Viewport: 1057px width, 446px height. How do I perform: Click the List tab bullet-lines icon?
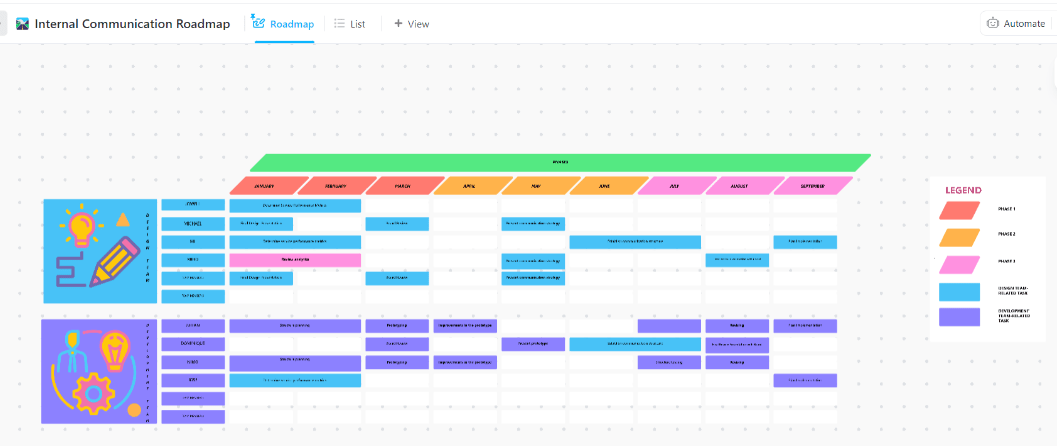tap(340, 24)
